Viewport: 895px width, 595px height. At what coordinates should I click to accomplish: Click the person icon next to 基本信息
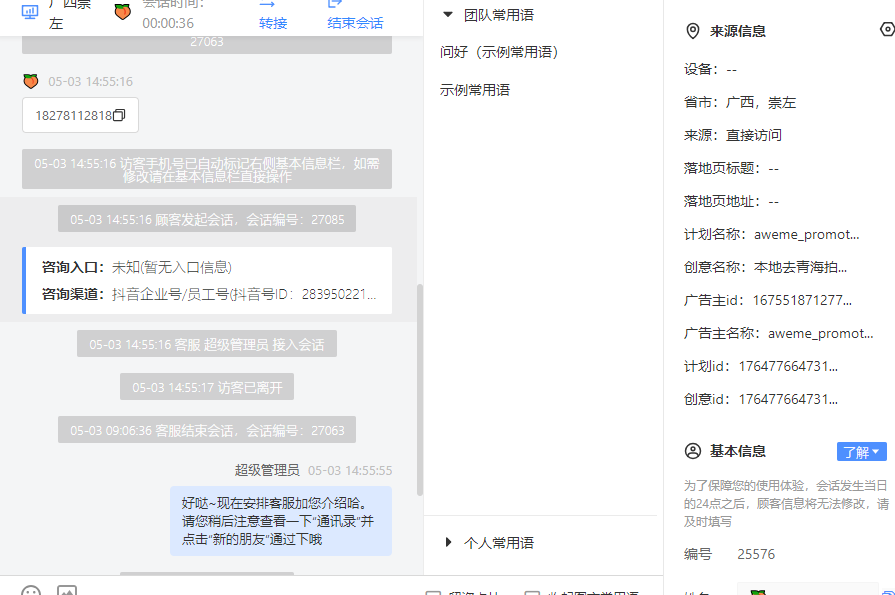[692, 451]
